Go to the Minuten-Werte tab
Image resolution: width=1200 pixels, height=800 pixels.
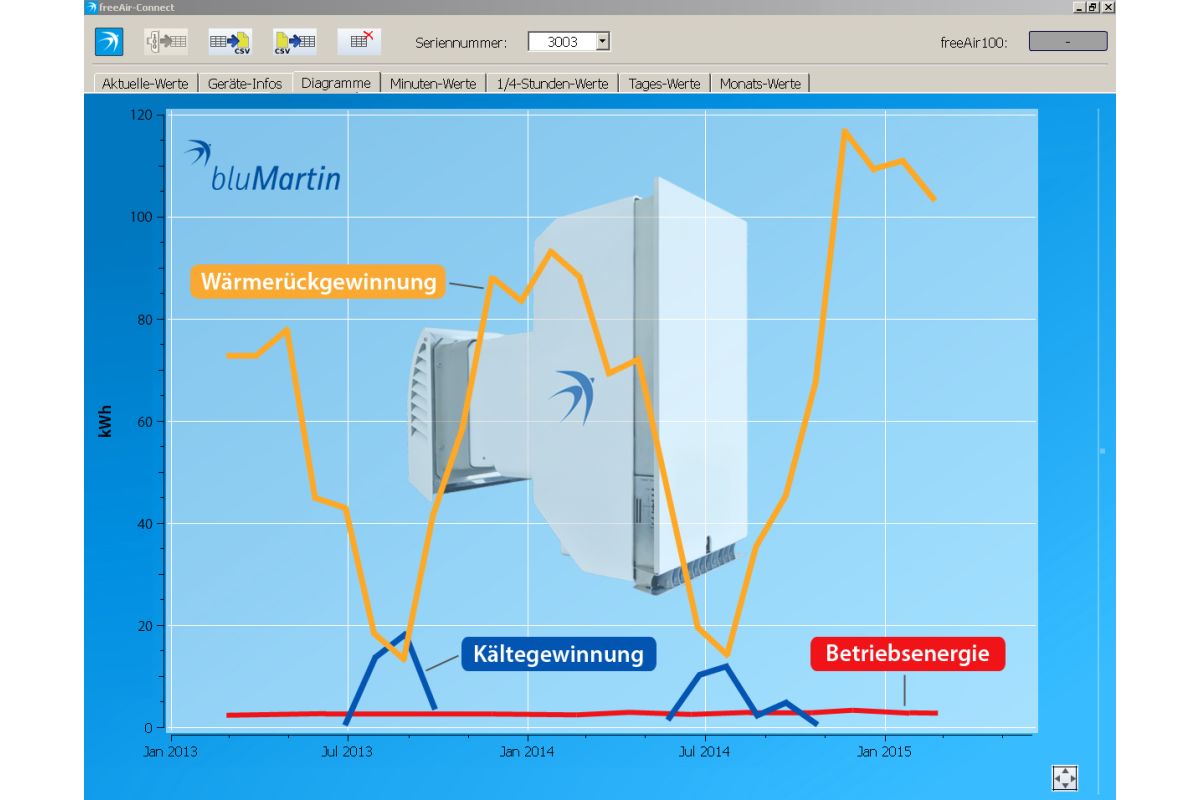coord(433,84)
